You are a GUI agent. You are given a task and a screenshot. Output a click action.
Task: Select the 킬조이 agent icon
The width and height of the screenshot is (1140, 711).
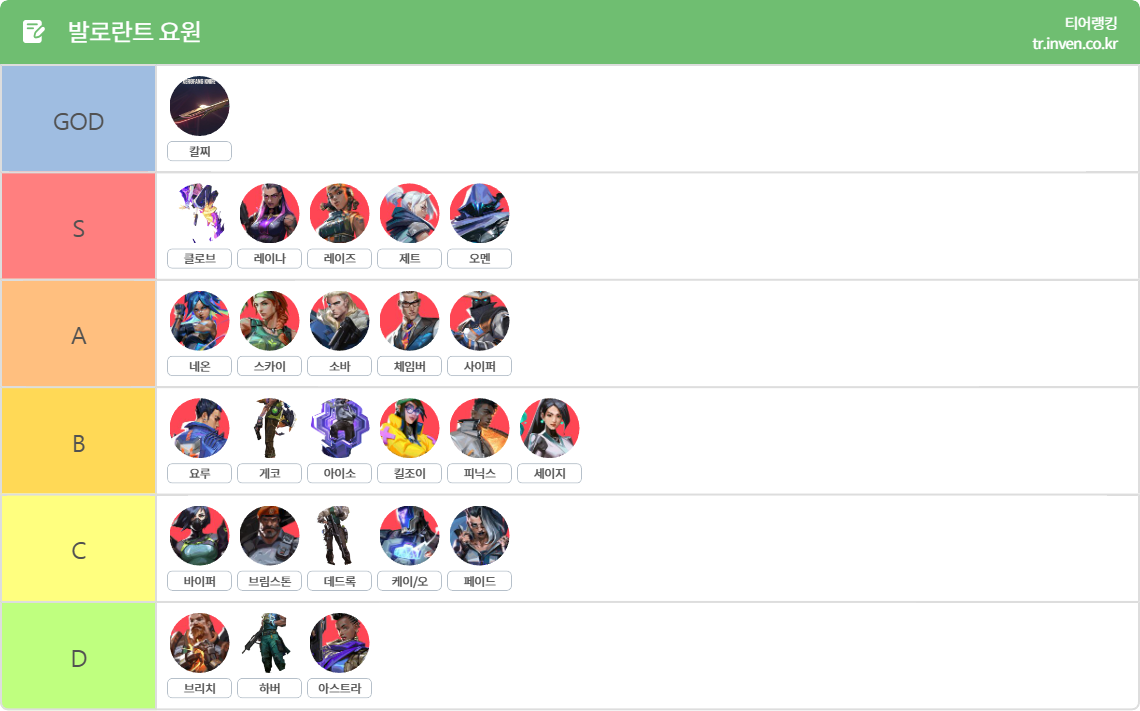pyautogui.click(x=409, y=428)
